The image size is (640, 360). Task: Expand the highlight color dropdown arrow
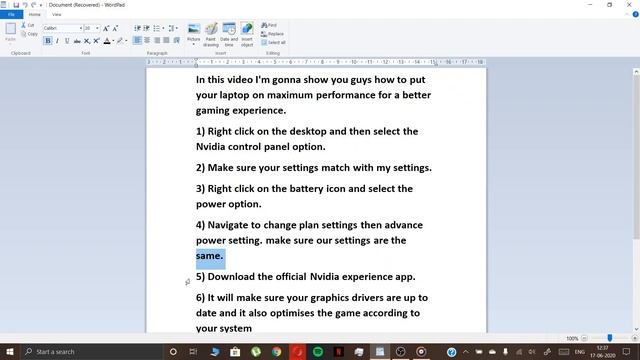(x=126, y=41)
